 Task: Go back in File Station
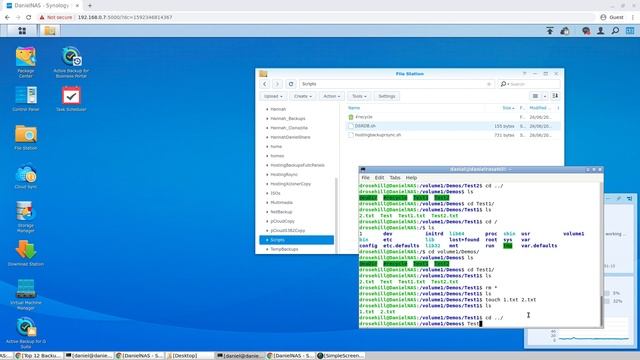[x=265, y=84]
